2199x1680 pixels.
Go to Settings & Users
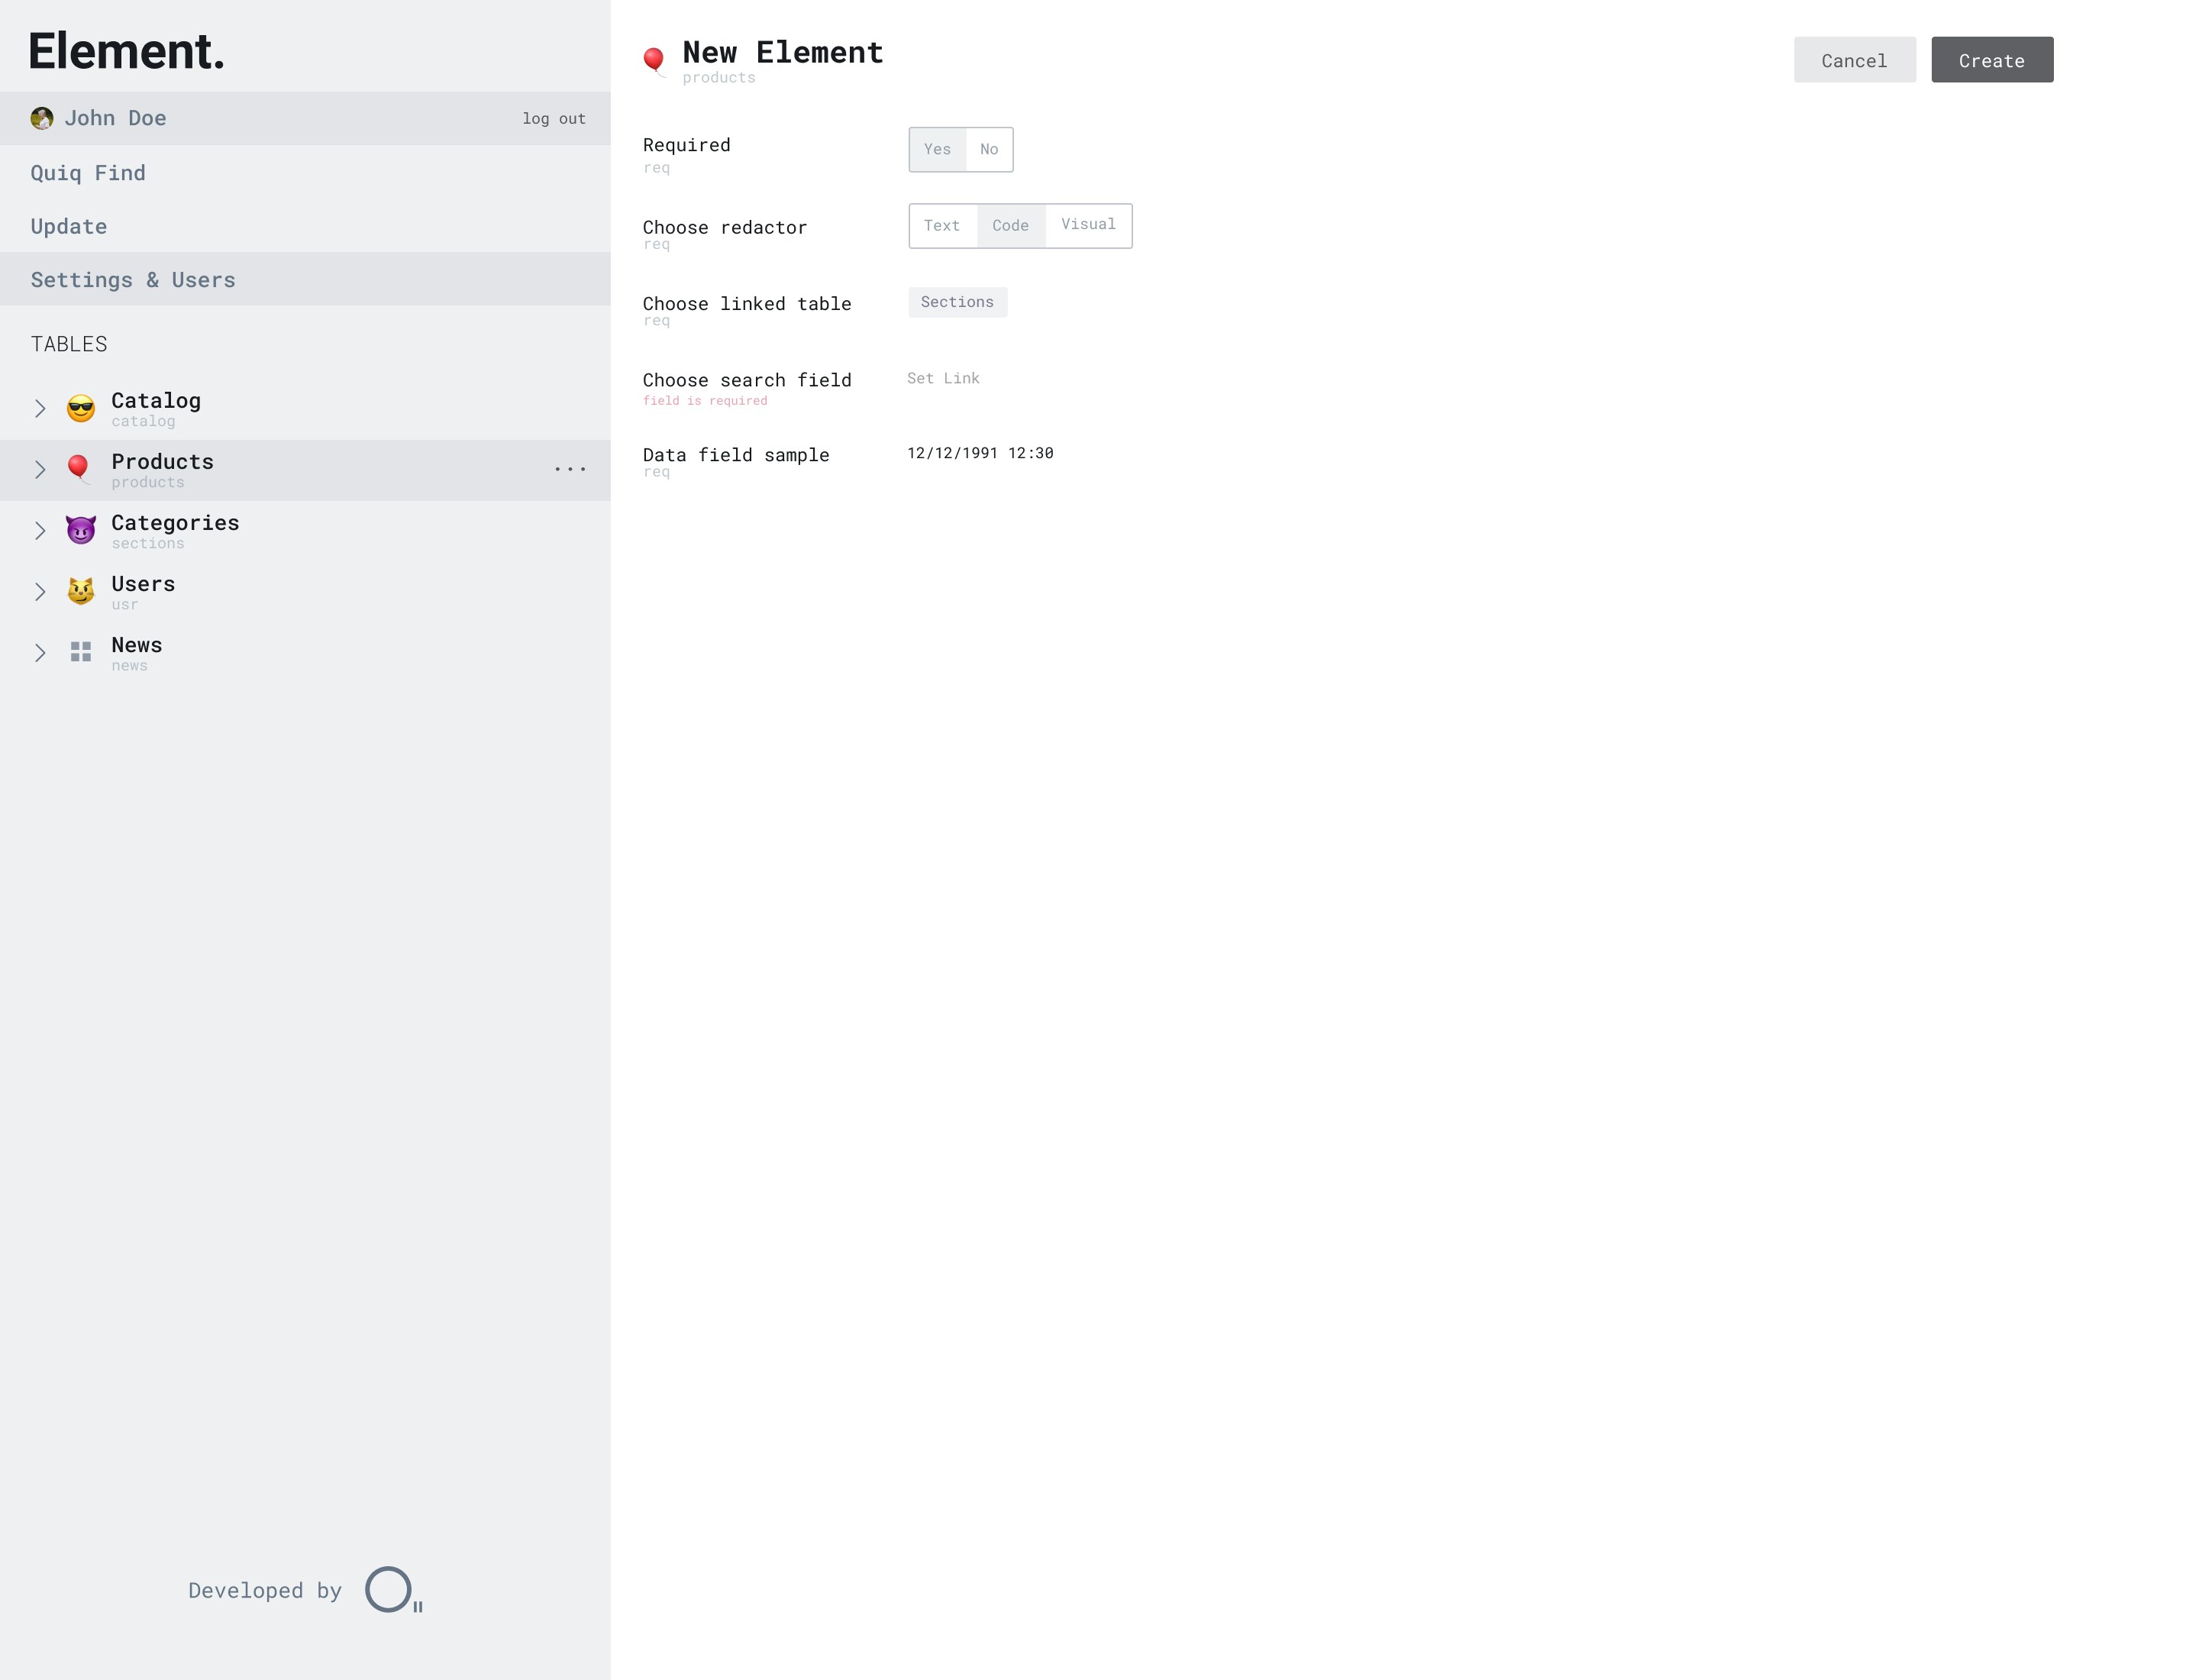pos(133,280)
